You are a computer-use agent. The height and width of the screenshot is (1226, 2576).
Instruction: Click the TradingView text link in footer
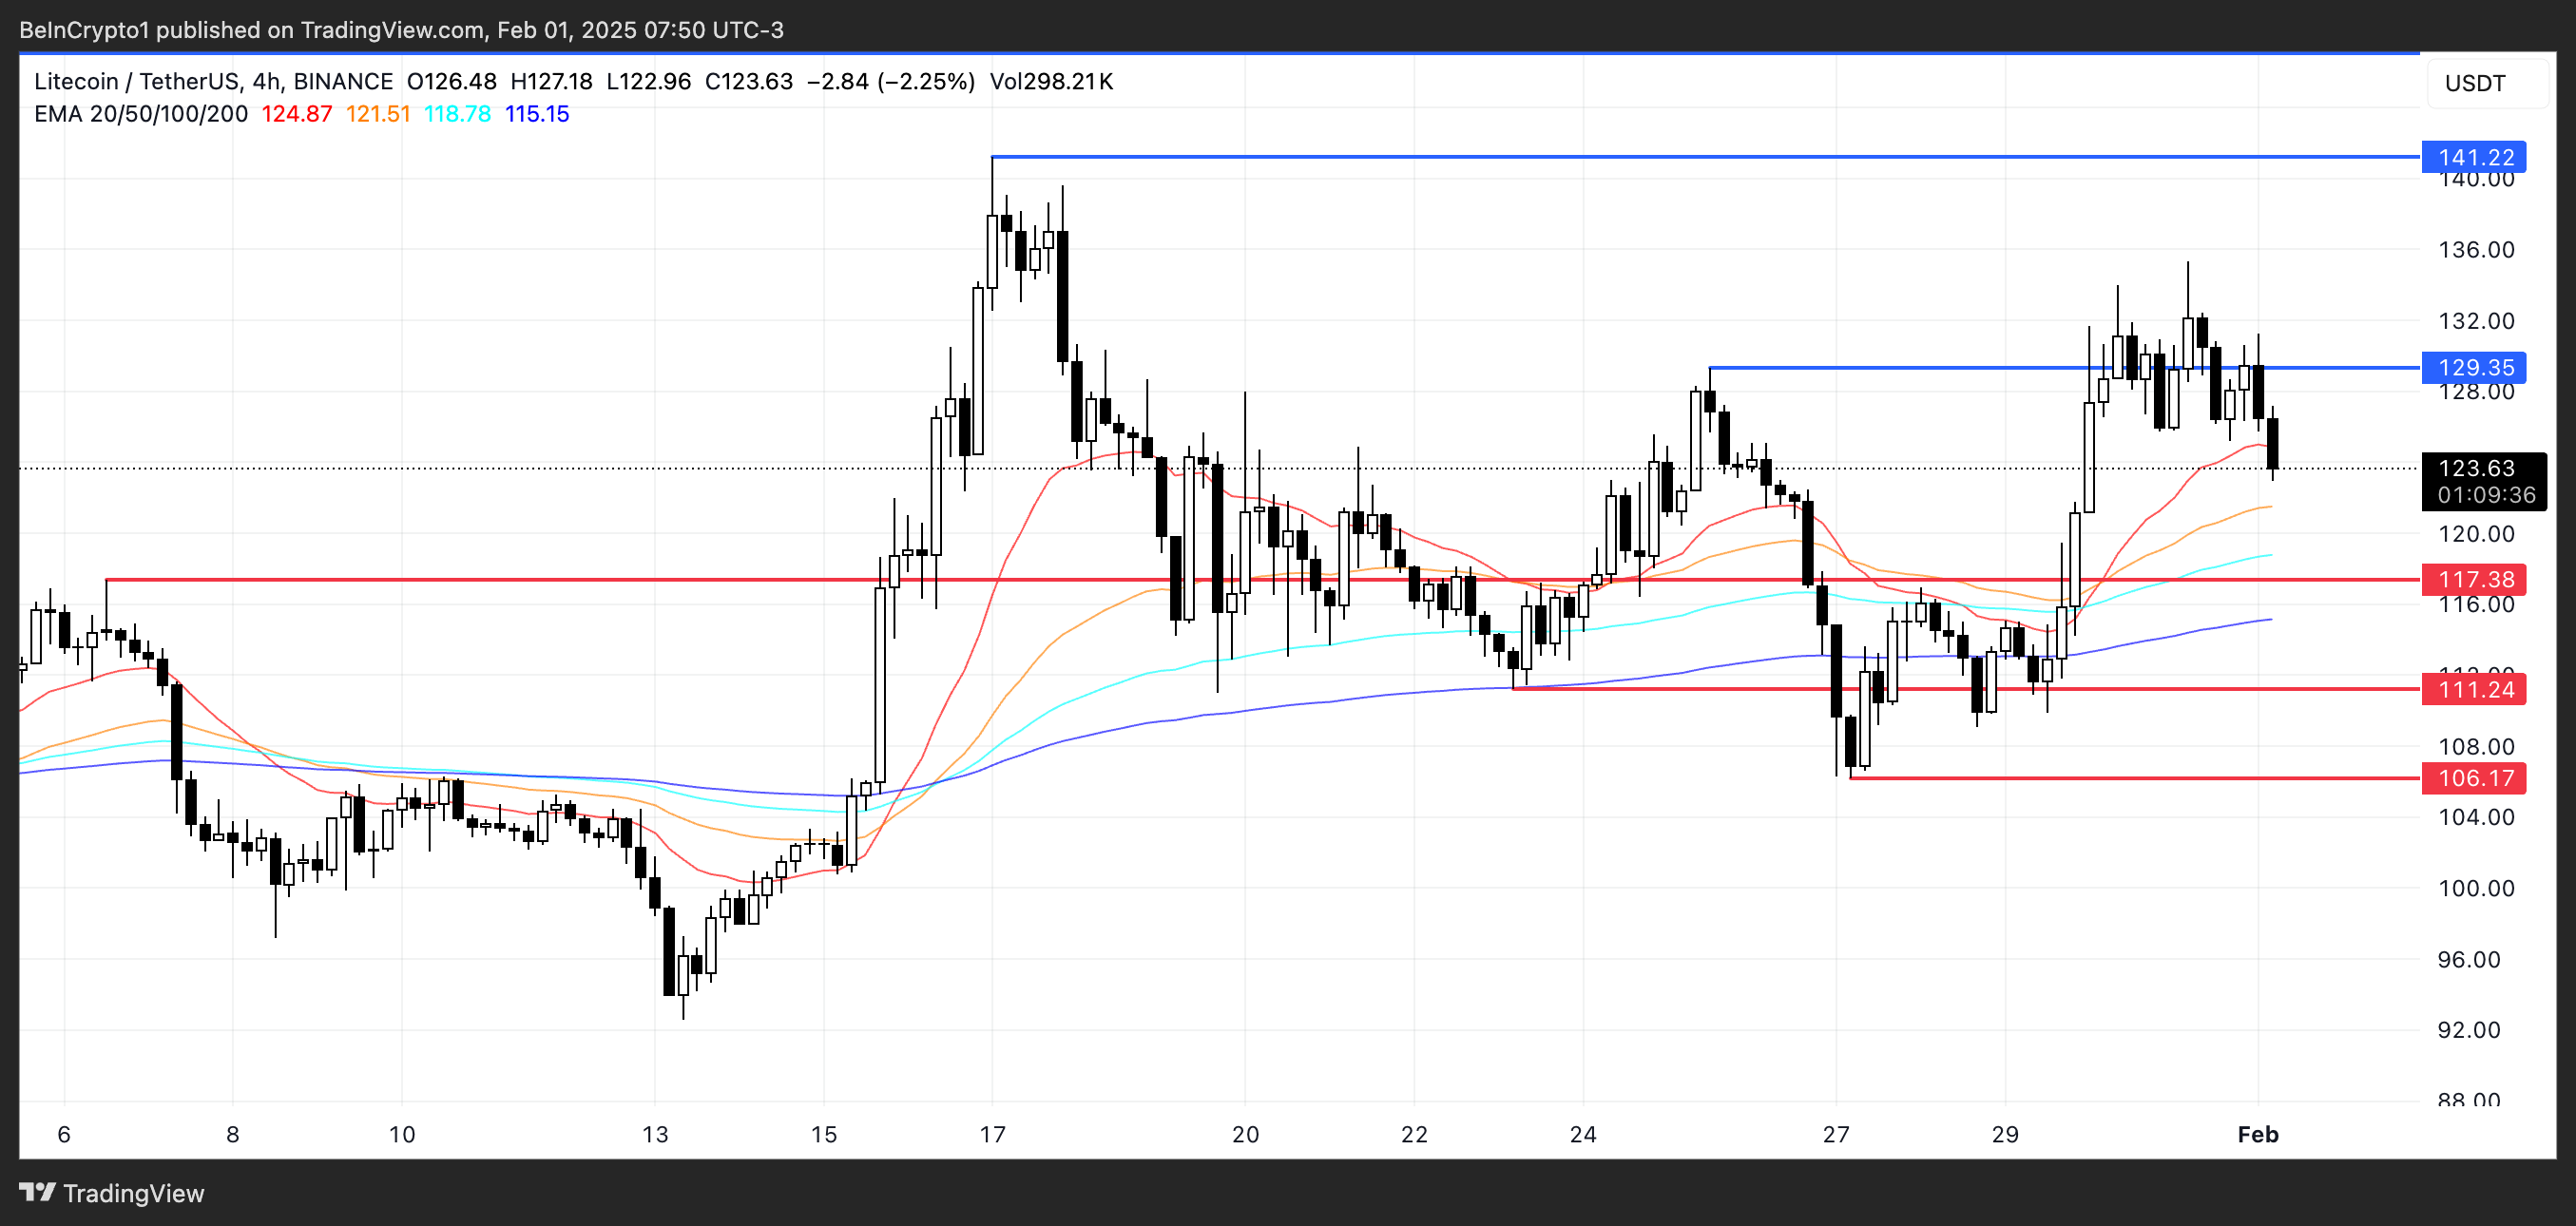[x=133, y=1193]
